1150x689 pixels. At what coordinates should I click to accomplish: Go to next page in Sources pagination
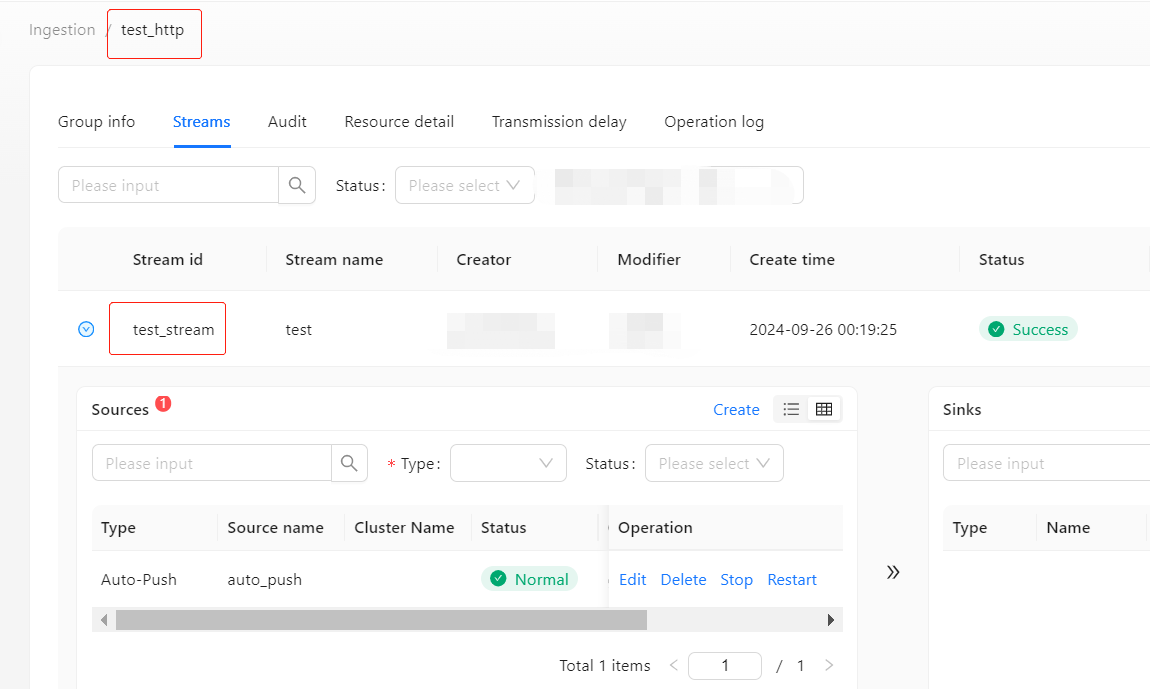click(828, 665)
